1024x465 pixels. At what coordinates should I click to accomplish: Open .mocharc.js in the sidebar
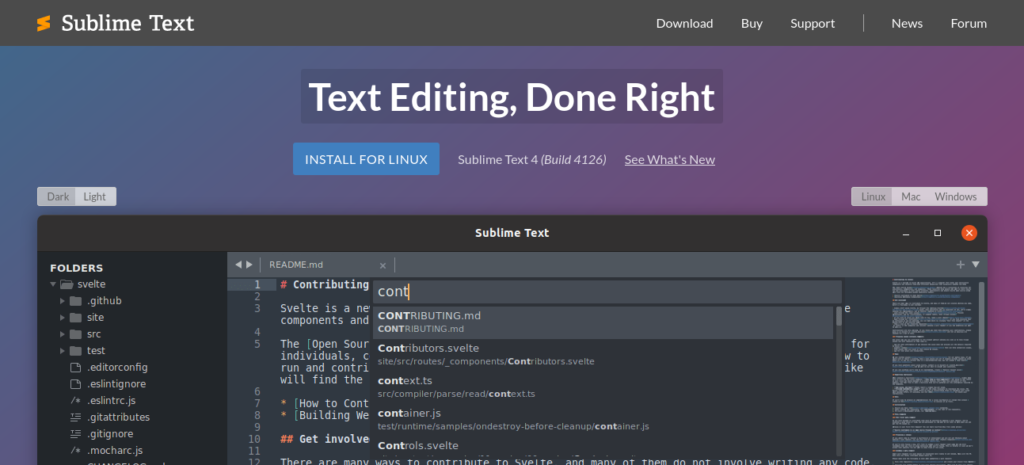[115, 451]
